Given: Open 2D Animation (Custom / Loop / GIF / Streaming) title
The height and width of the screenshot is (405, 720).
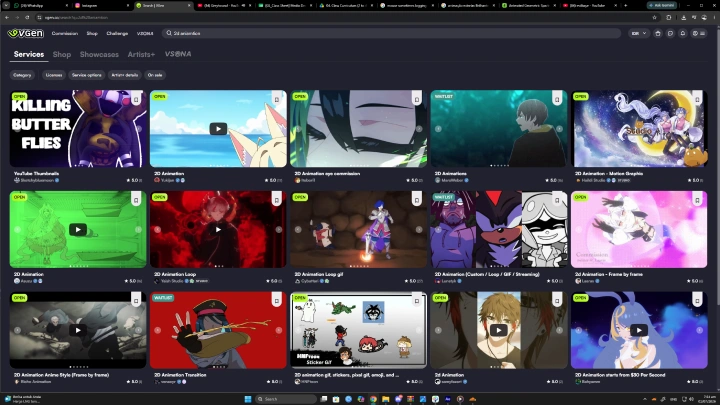Looking at the screenshot, I should (x=487, y=274).
